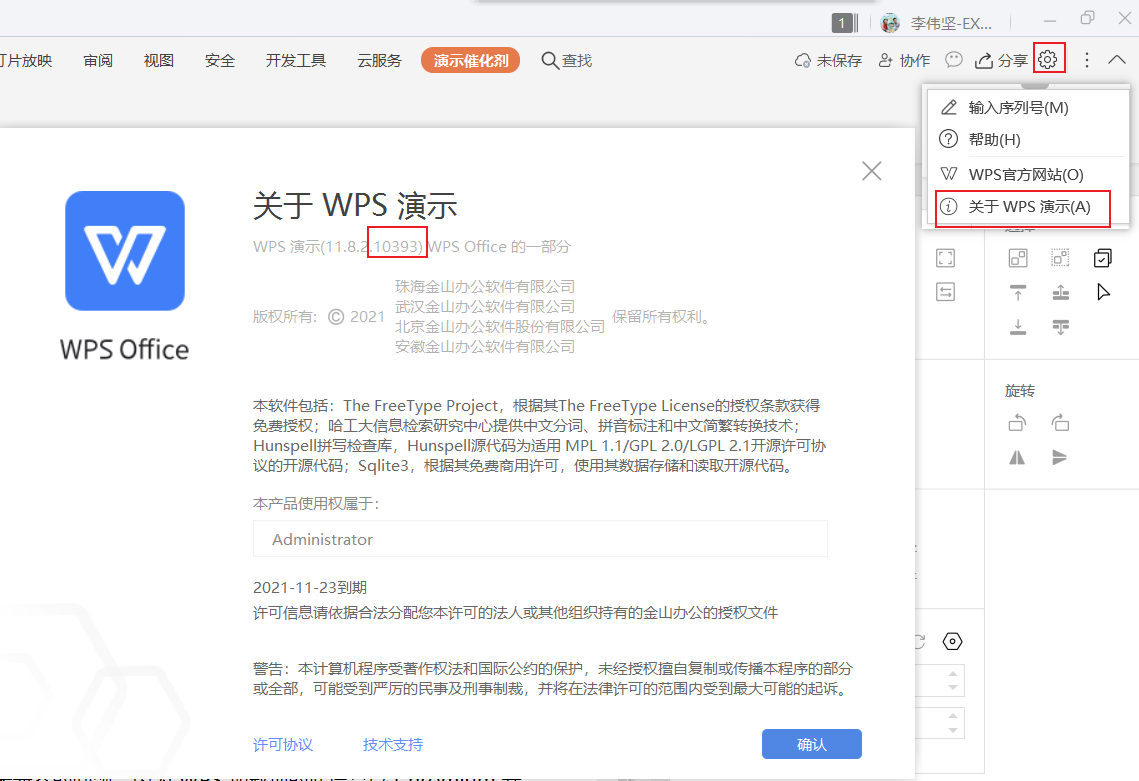The width and height of the screenshot is (1139, 781).
Task: Click the fit-to-frame corners icon
Action: tap(945, 258)
